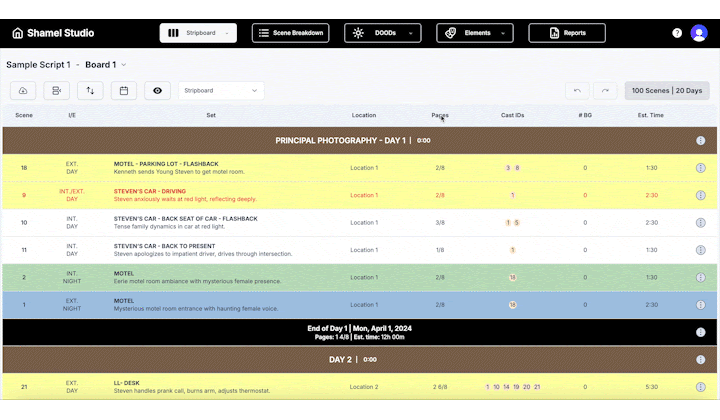Click the 5:30 estimated time for scene 21
The height and width of the screenshot is (420, 720).
coord(652,387)
